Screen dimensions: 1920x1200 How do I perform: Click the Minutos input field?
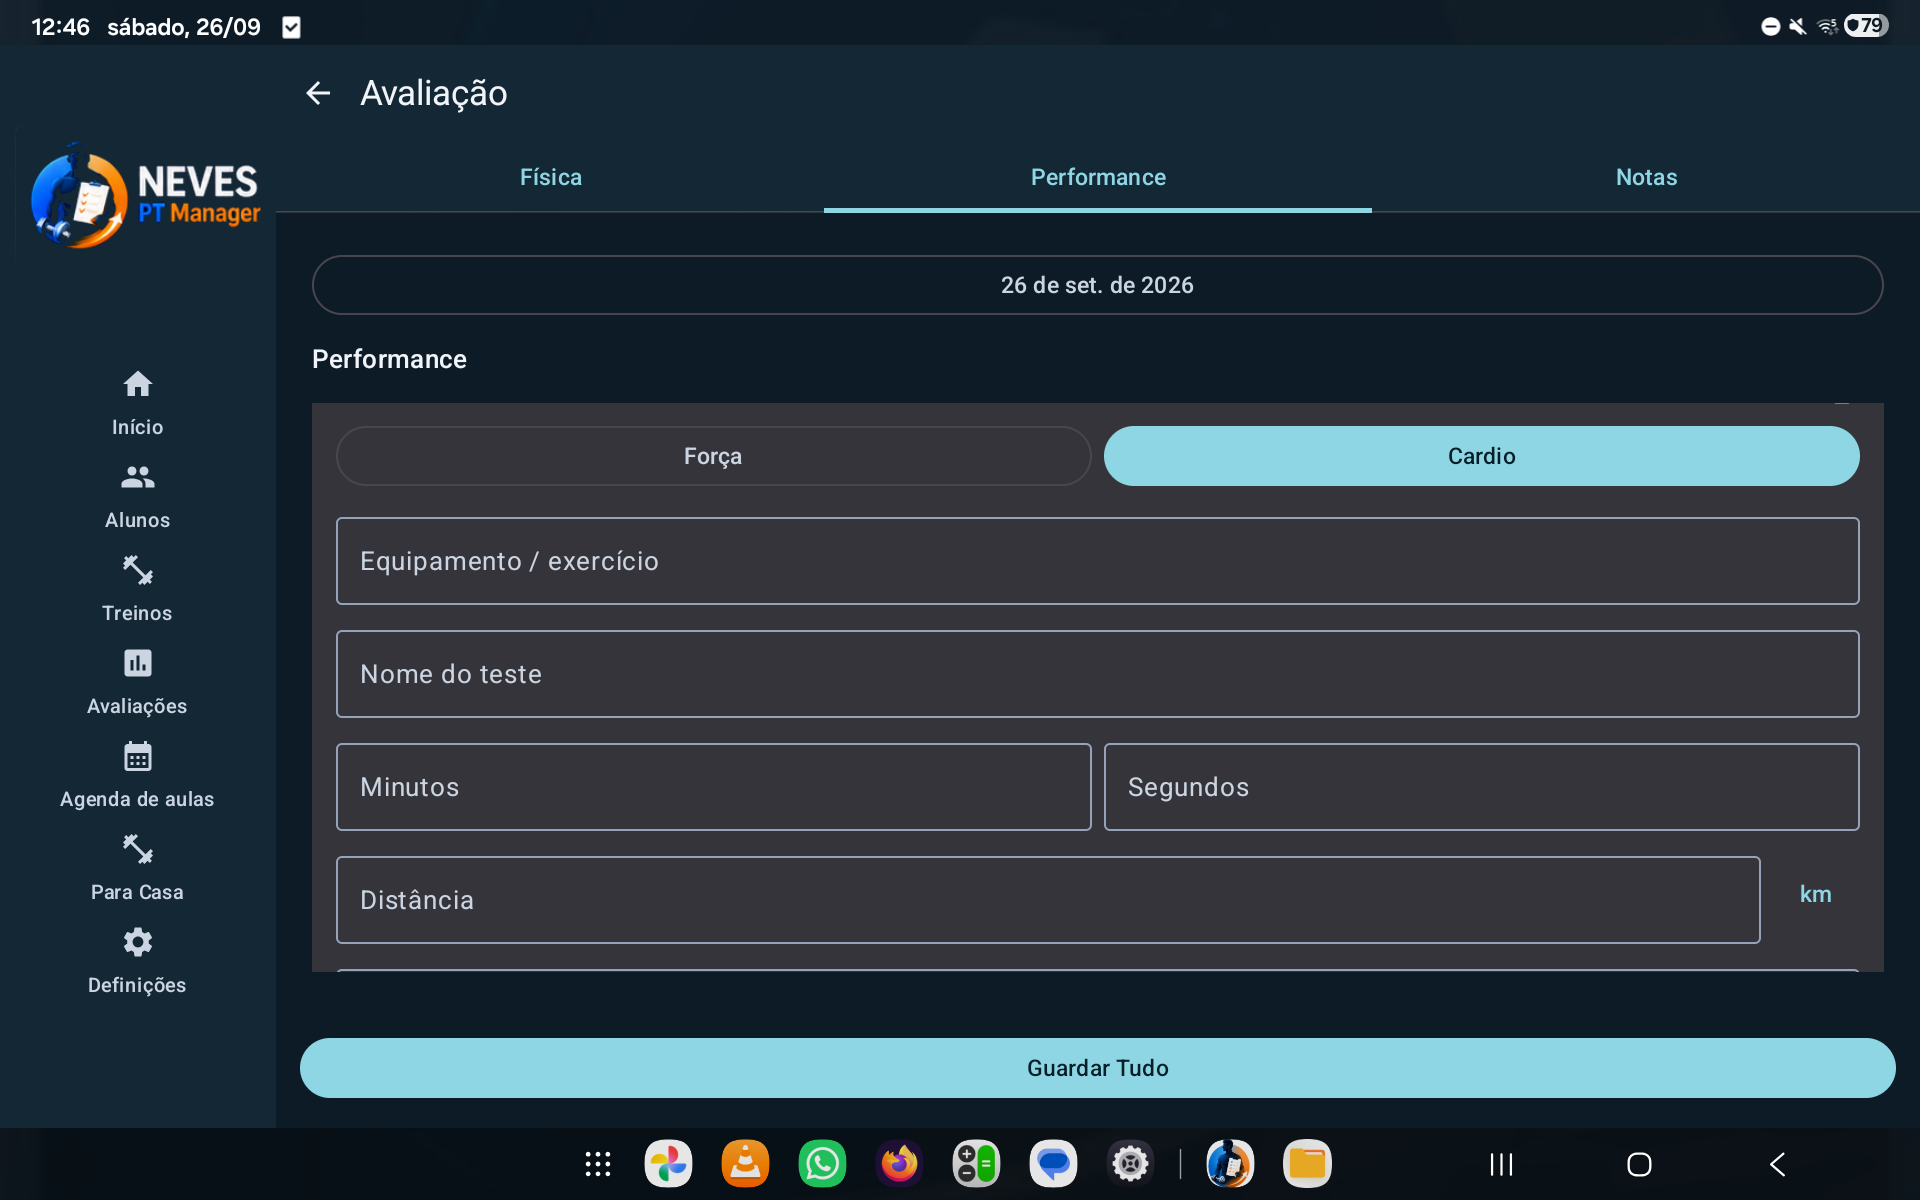click(x=713, y=787)
